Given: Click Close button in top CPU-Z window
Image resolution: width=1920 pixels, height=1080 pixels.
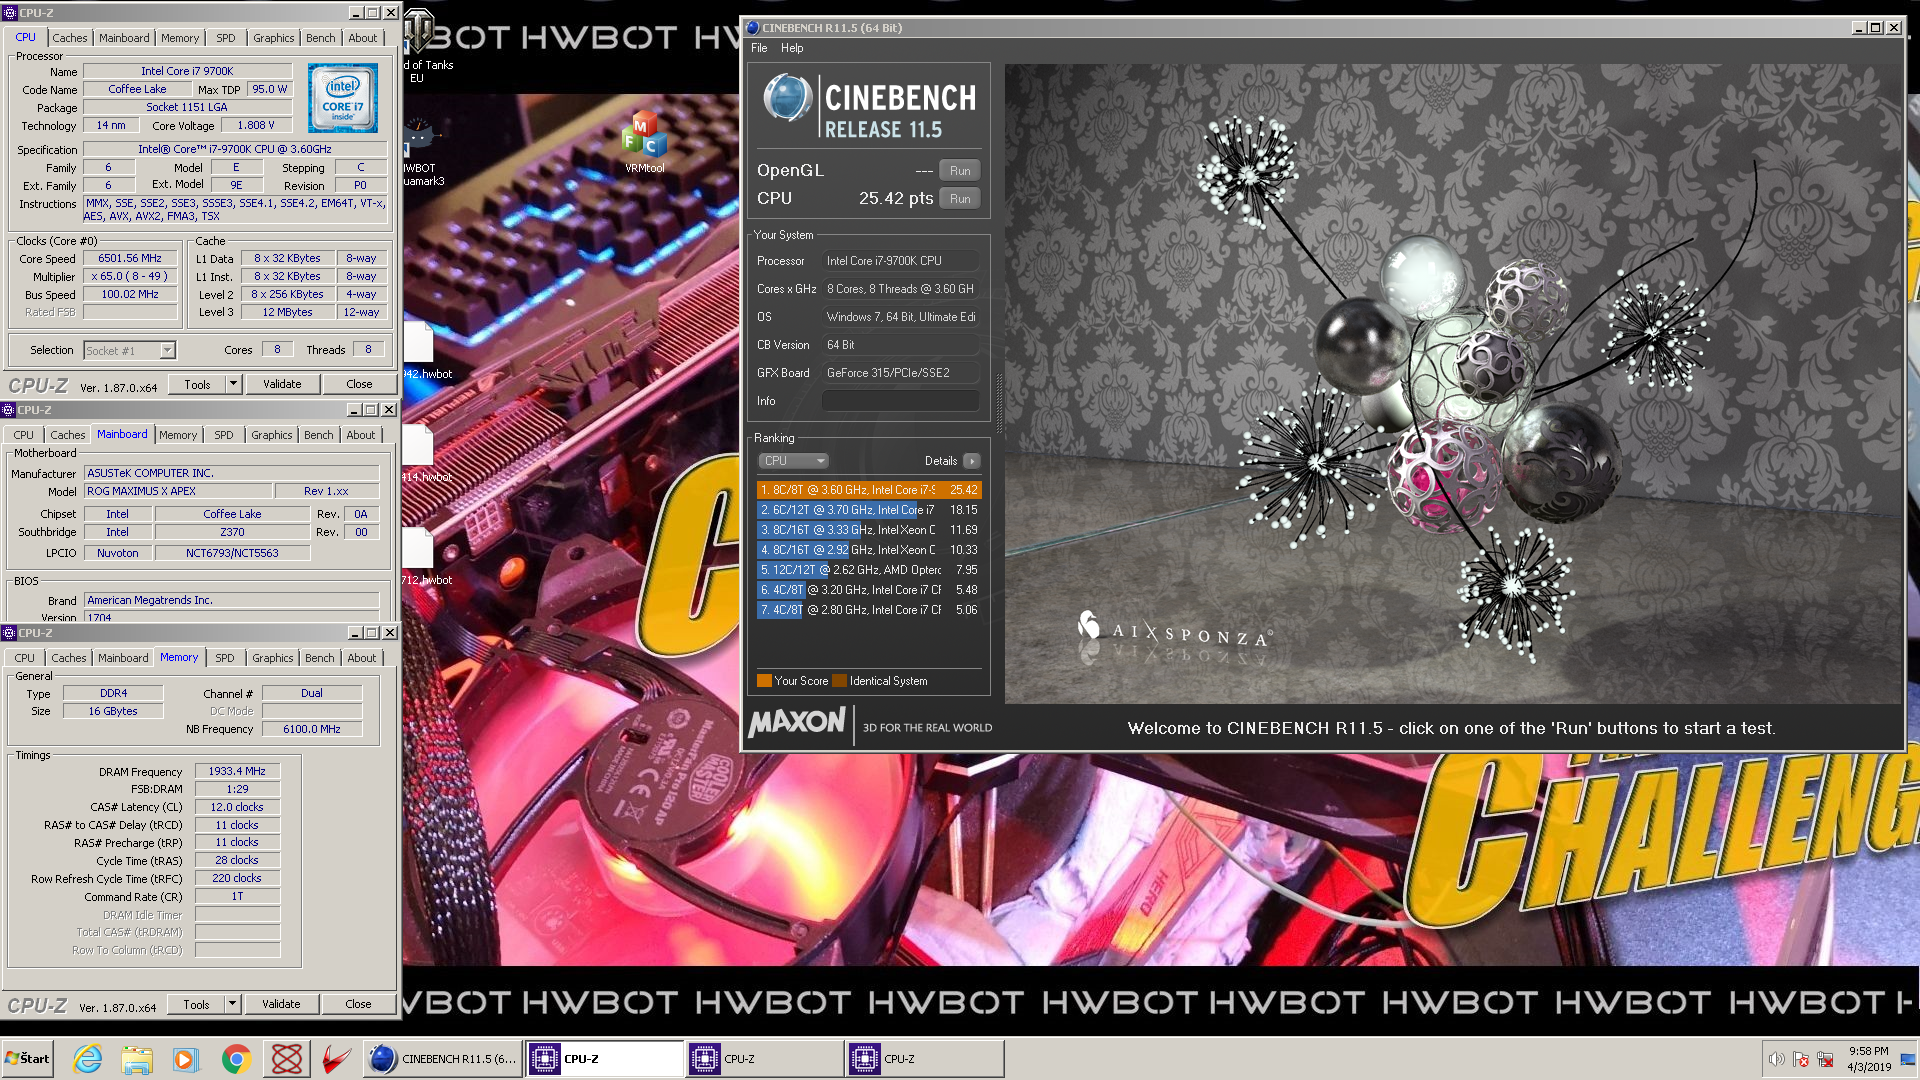Looking at the screenshot, I should pos(359,384).
